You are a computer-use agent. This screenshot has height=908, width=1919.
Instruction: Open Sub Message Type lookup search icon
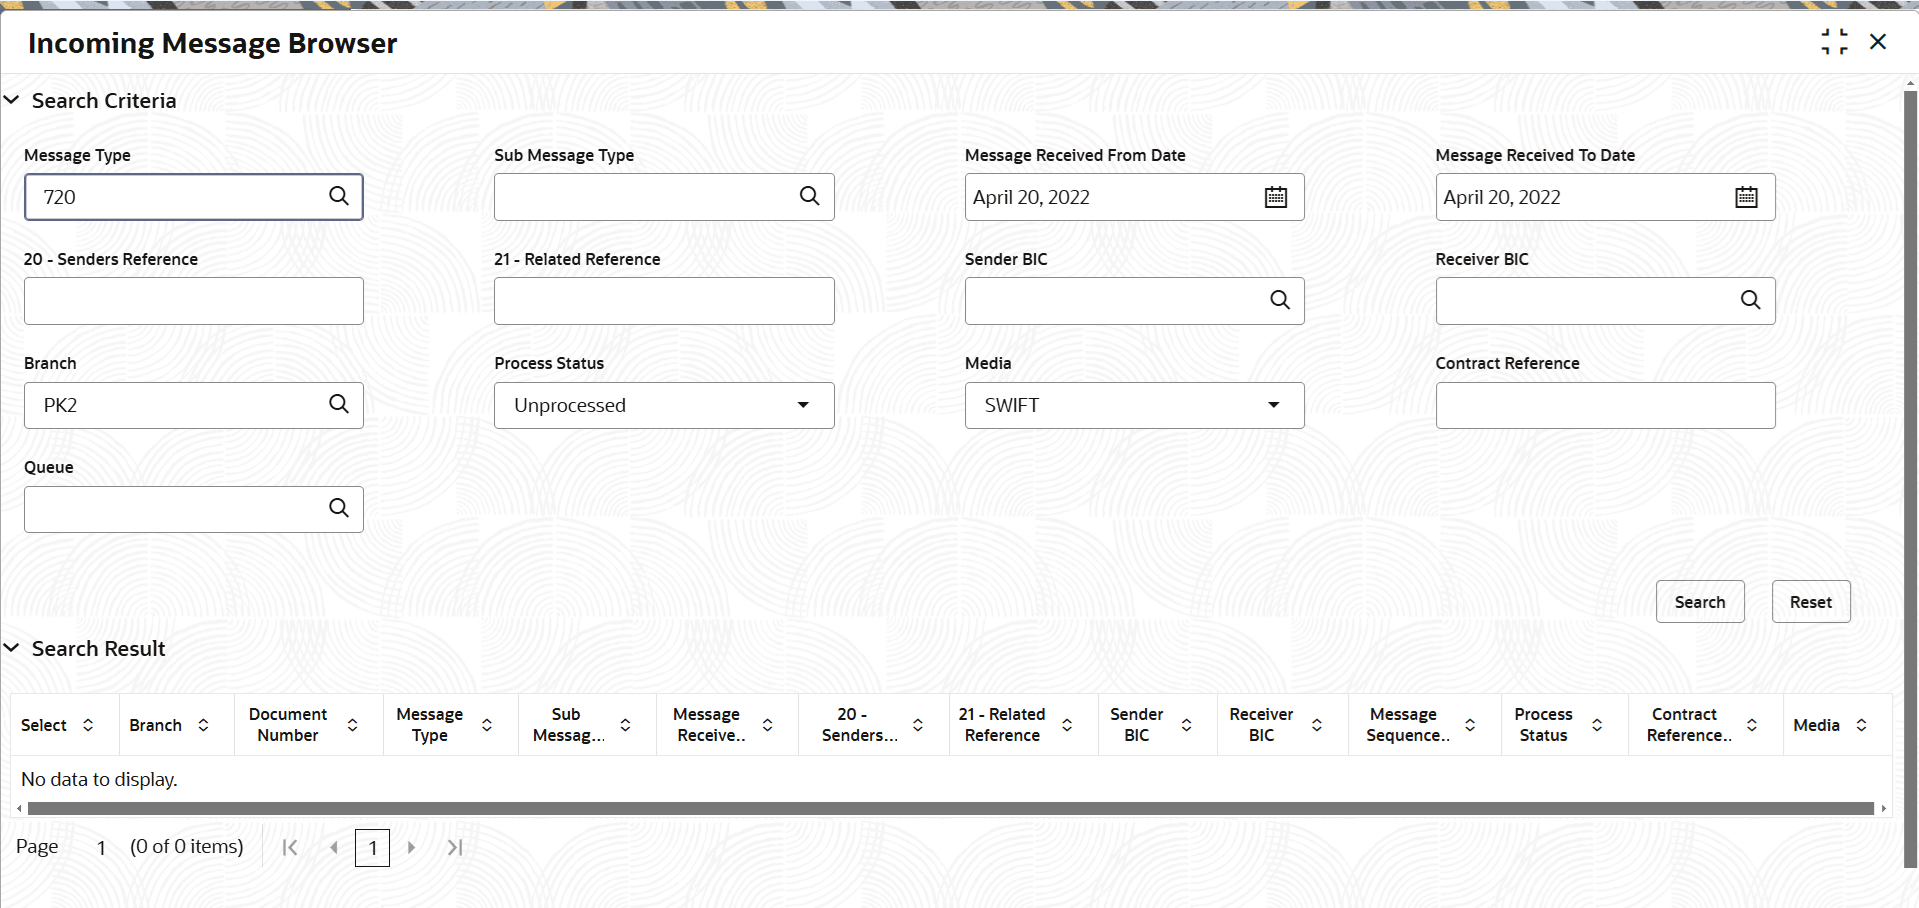[x=810, y=196]
